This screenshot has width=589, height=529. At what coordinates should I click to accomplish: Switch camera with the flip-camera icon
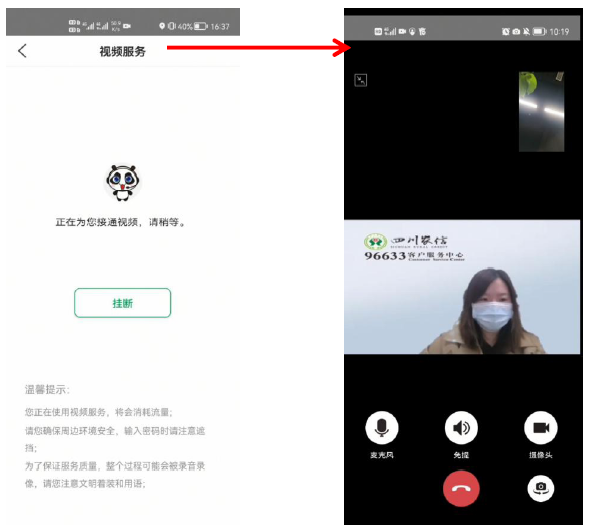(541, 488)
